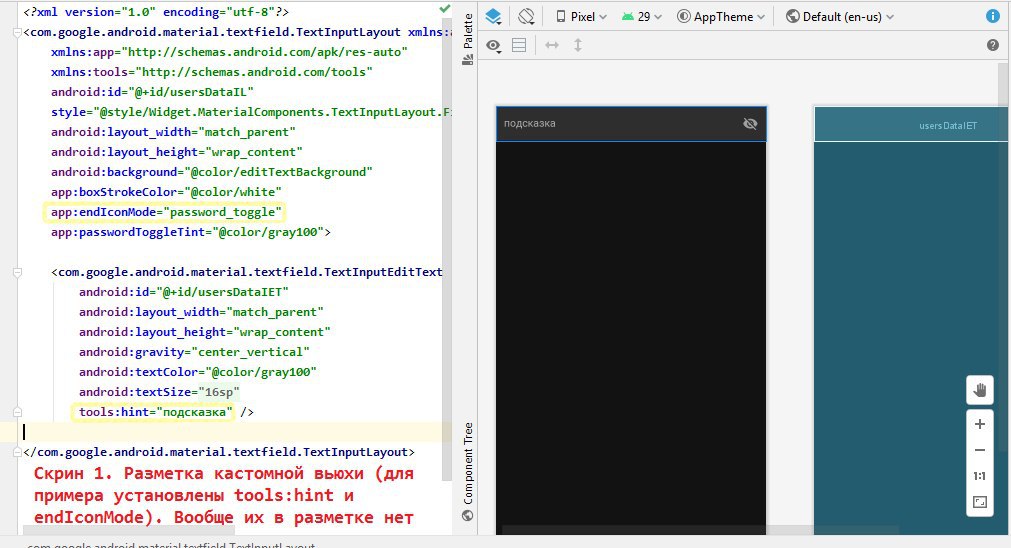
Task: Click android:id="@+id/usersDataIET" line
Action: click(184, 292)
